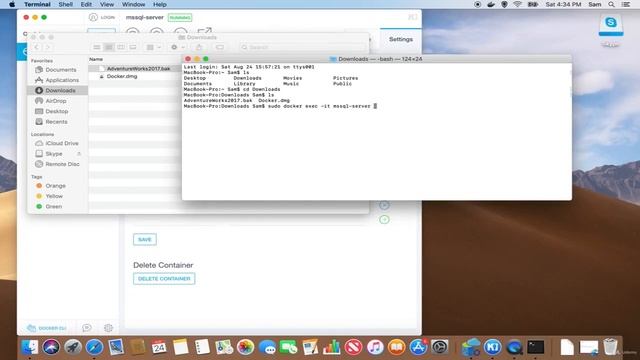Open the Window menu

point(133,4)
